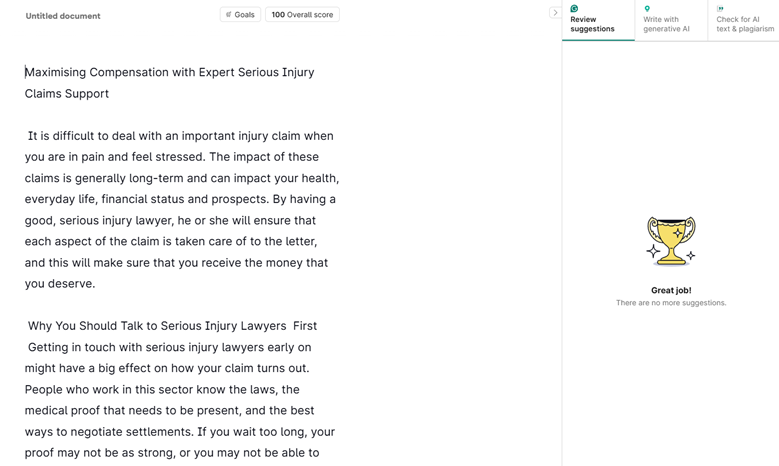Collapse the right sidebar with the chevron

point(555,13)
